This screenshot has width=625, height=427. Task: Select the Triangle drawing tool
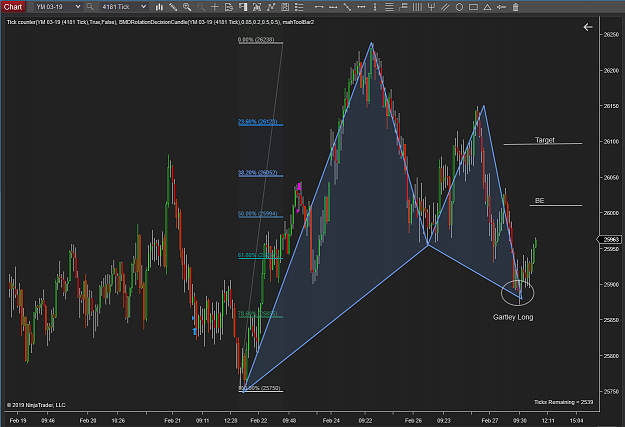point(487,7)
